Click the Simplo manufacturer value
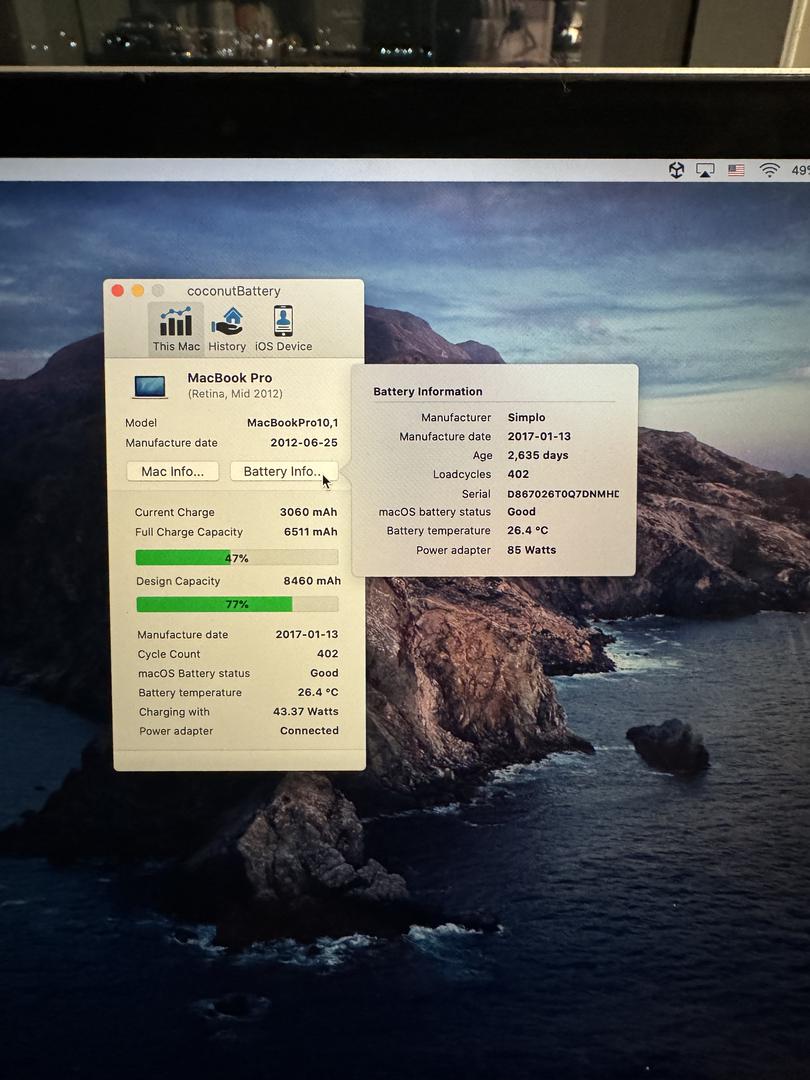This screenshot has height=1080, width=810. tap(526, 417)
